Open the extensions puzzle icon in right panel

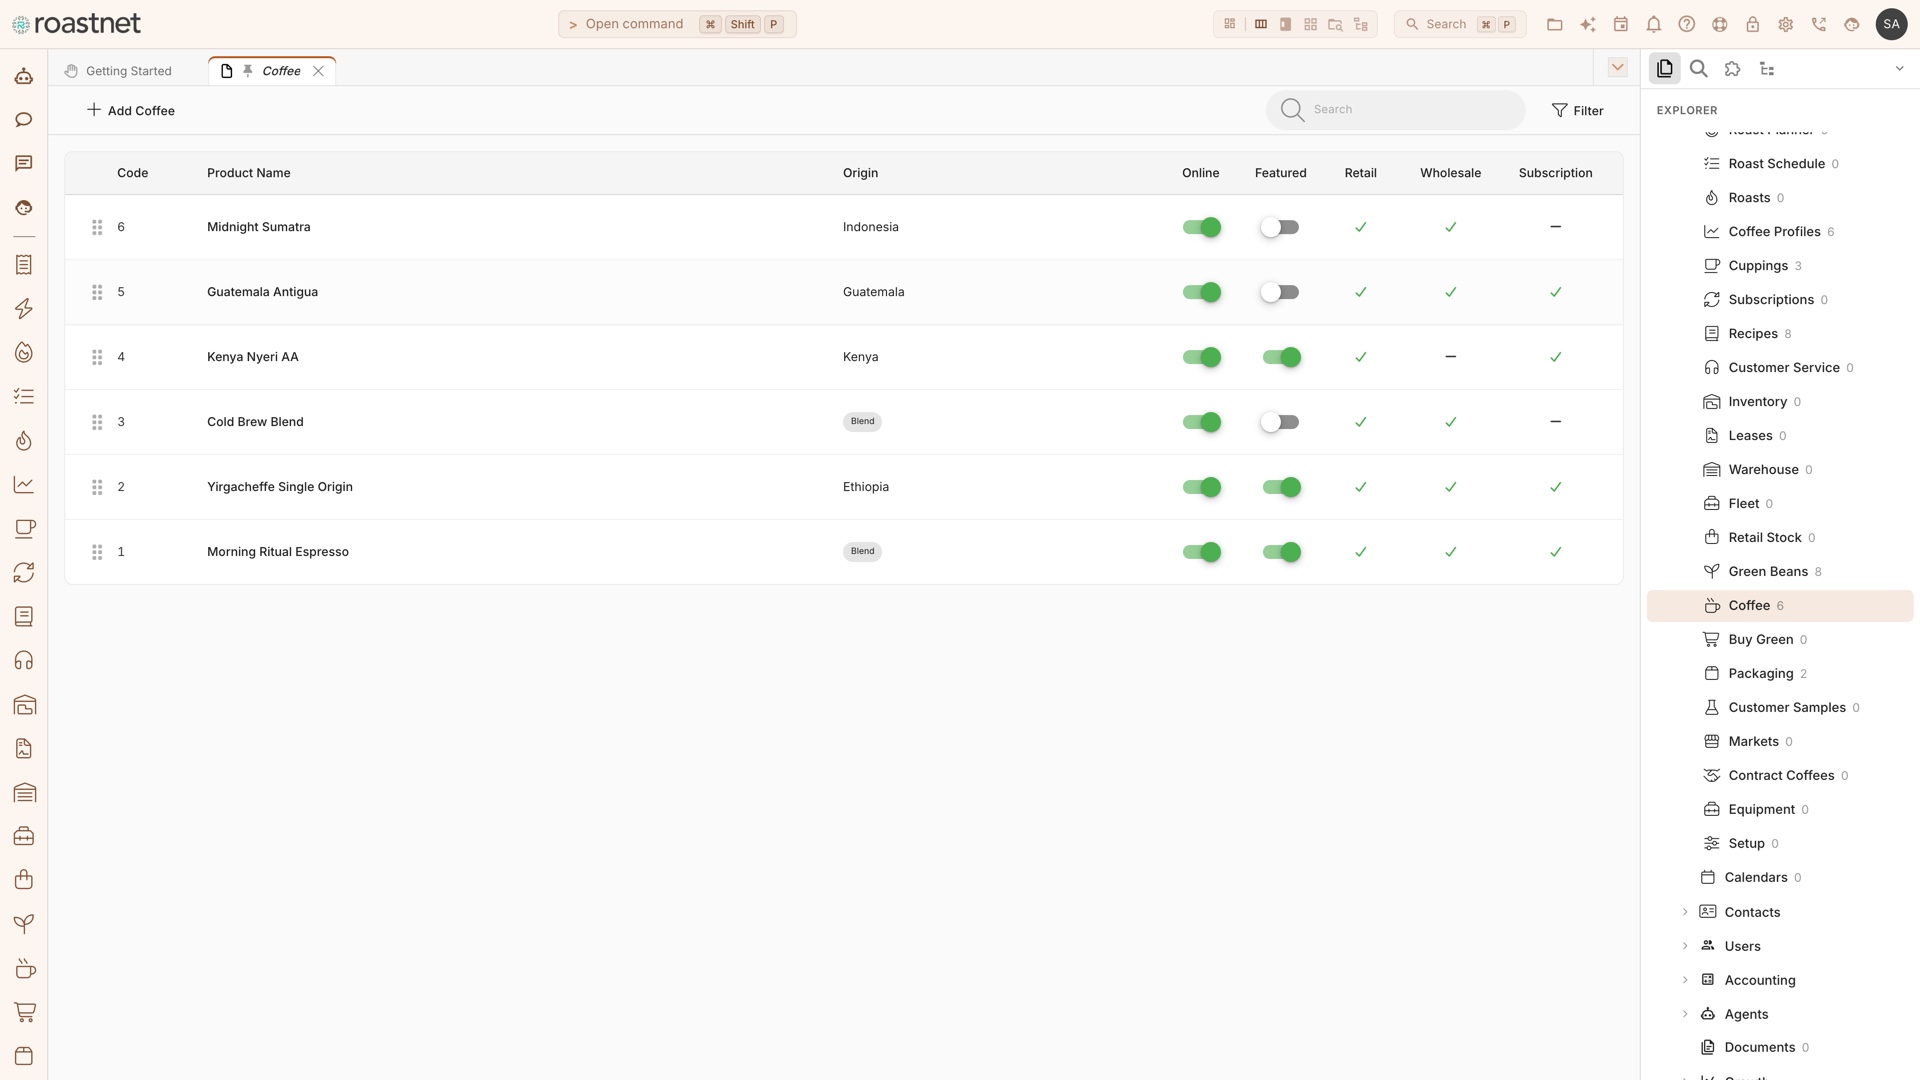[x=1732, y=69]
